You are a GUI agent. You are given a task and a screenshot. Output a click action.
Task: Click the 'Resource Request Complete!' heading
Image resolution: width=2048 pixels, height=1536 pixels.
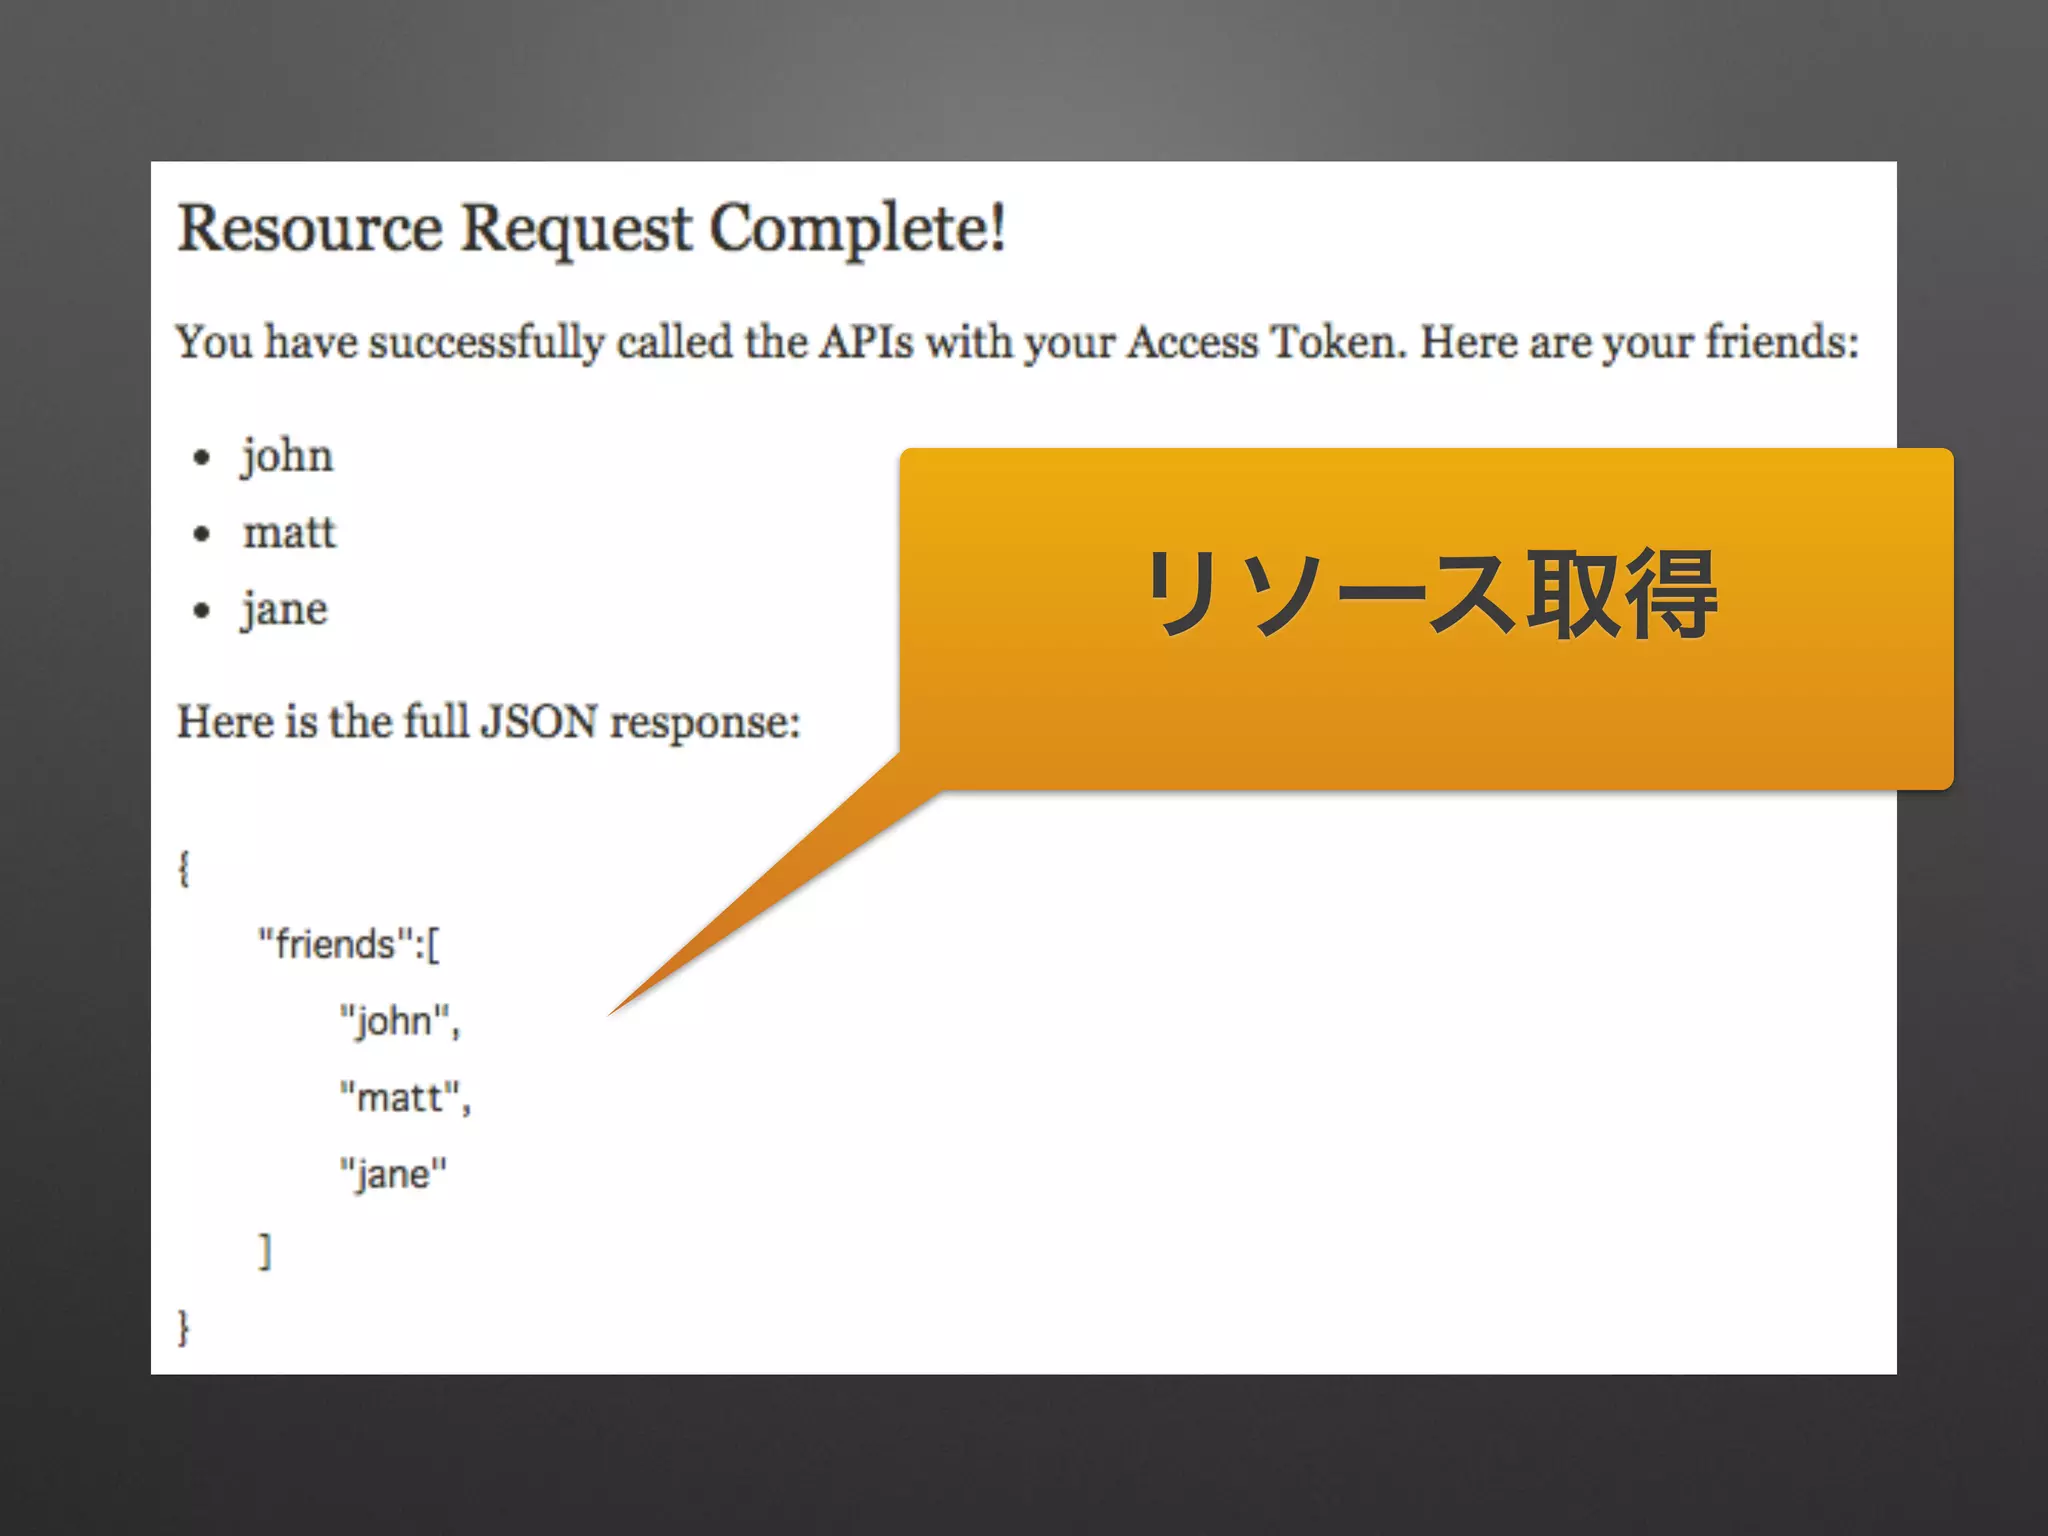tap(591, 228)
